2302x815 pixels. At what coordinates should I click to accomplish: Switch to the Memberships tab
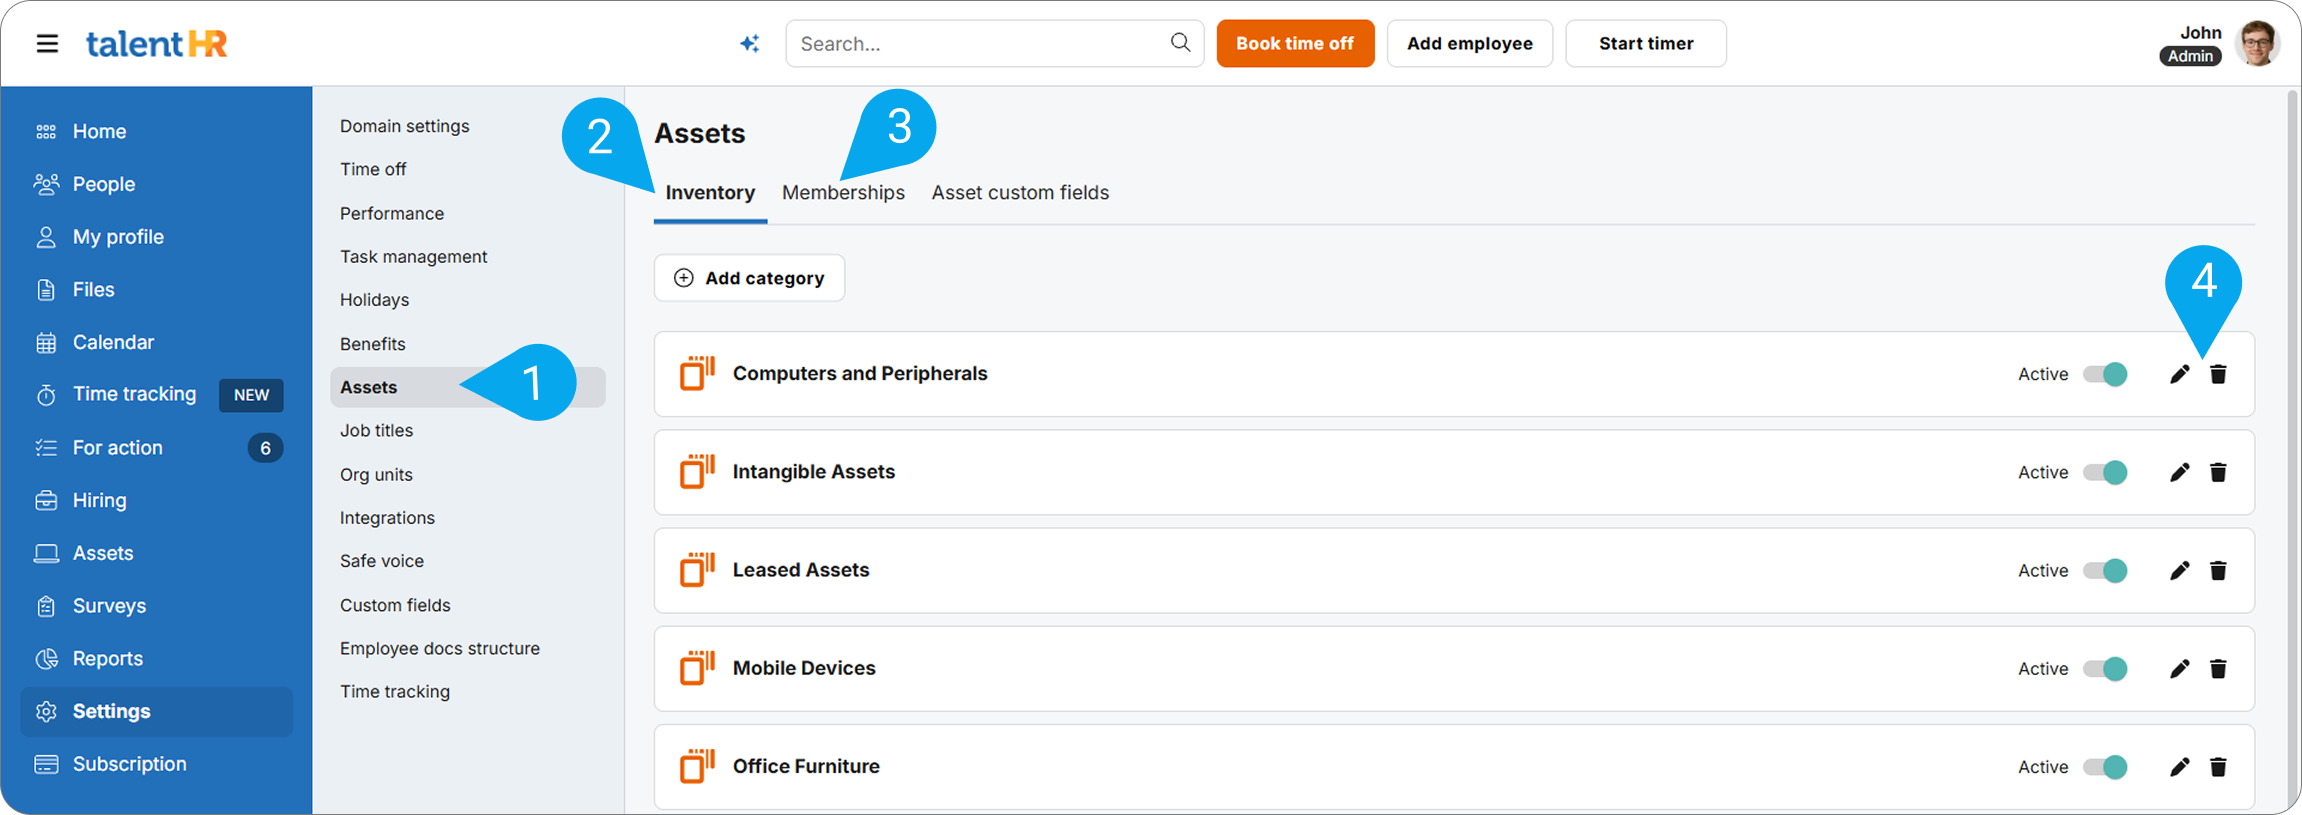(843, 192)
